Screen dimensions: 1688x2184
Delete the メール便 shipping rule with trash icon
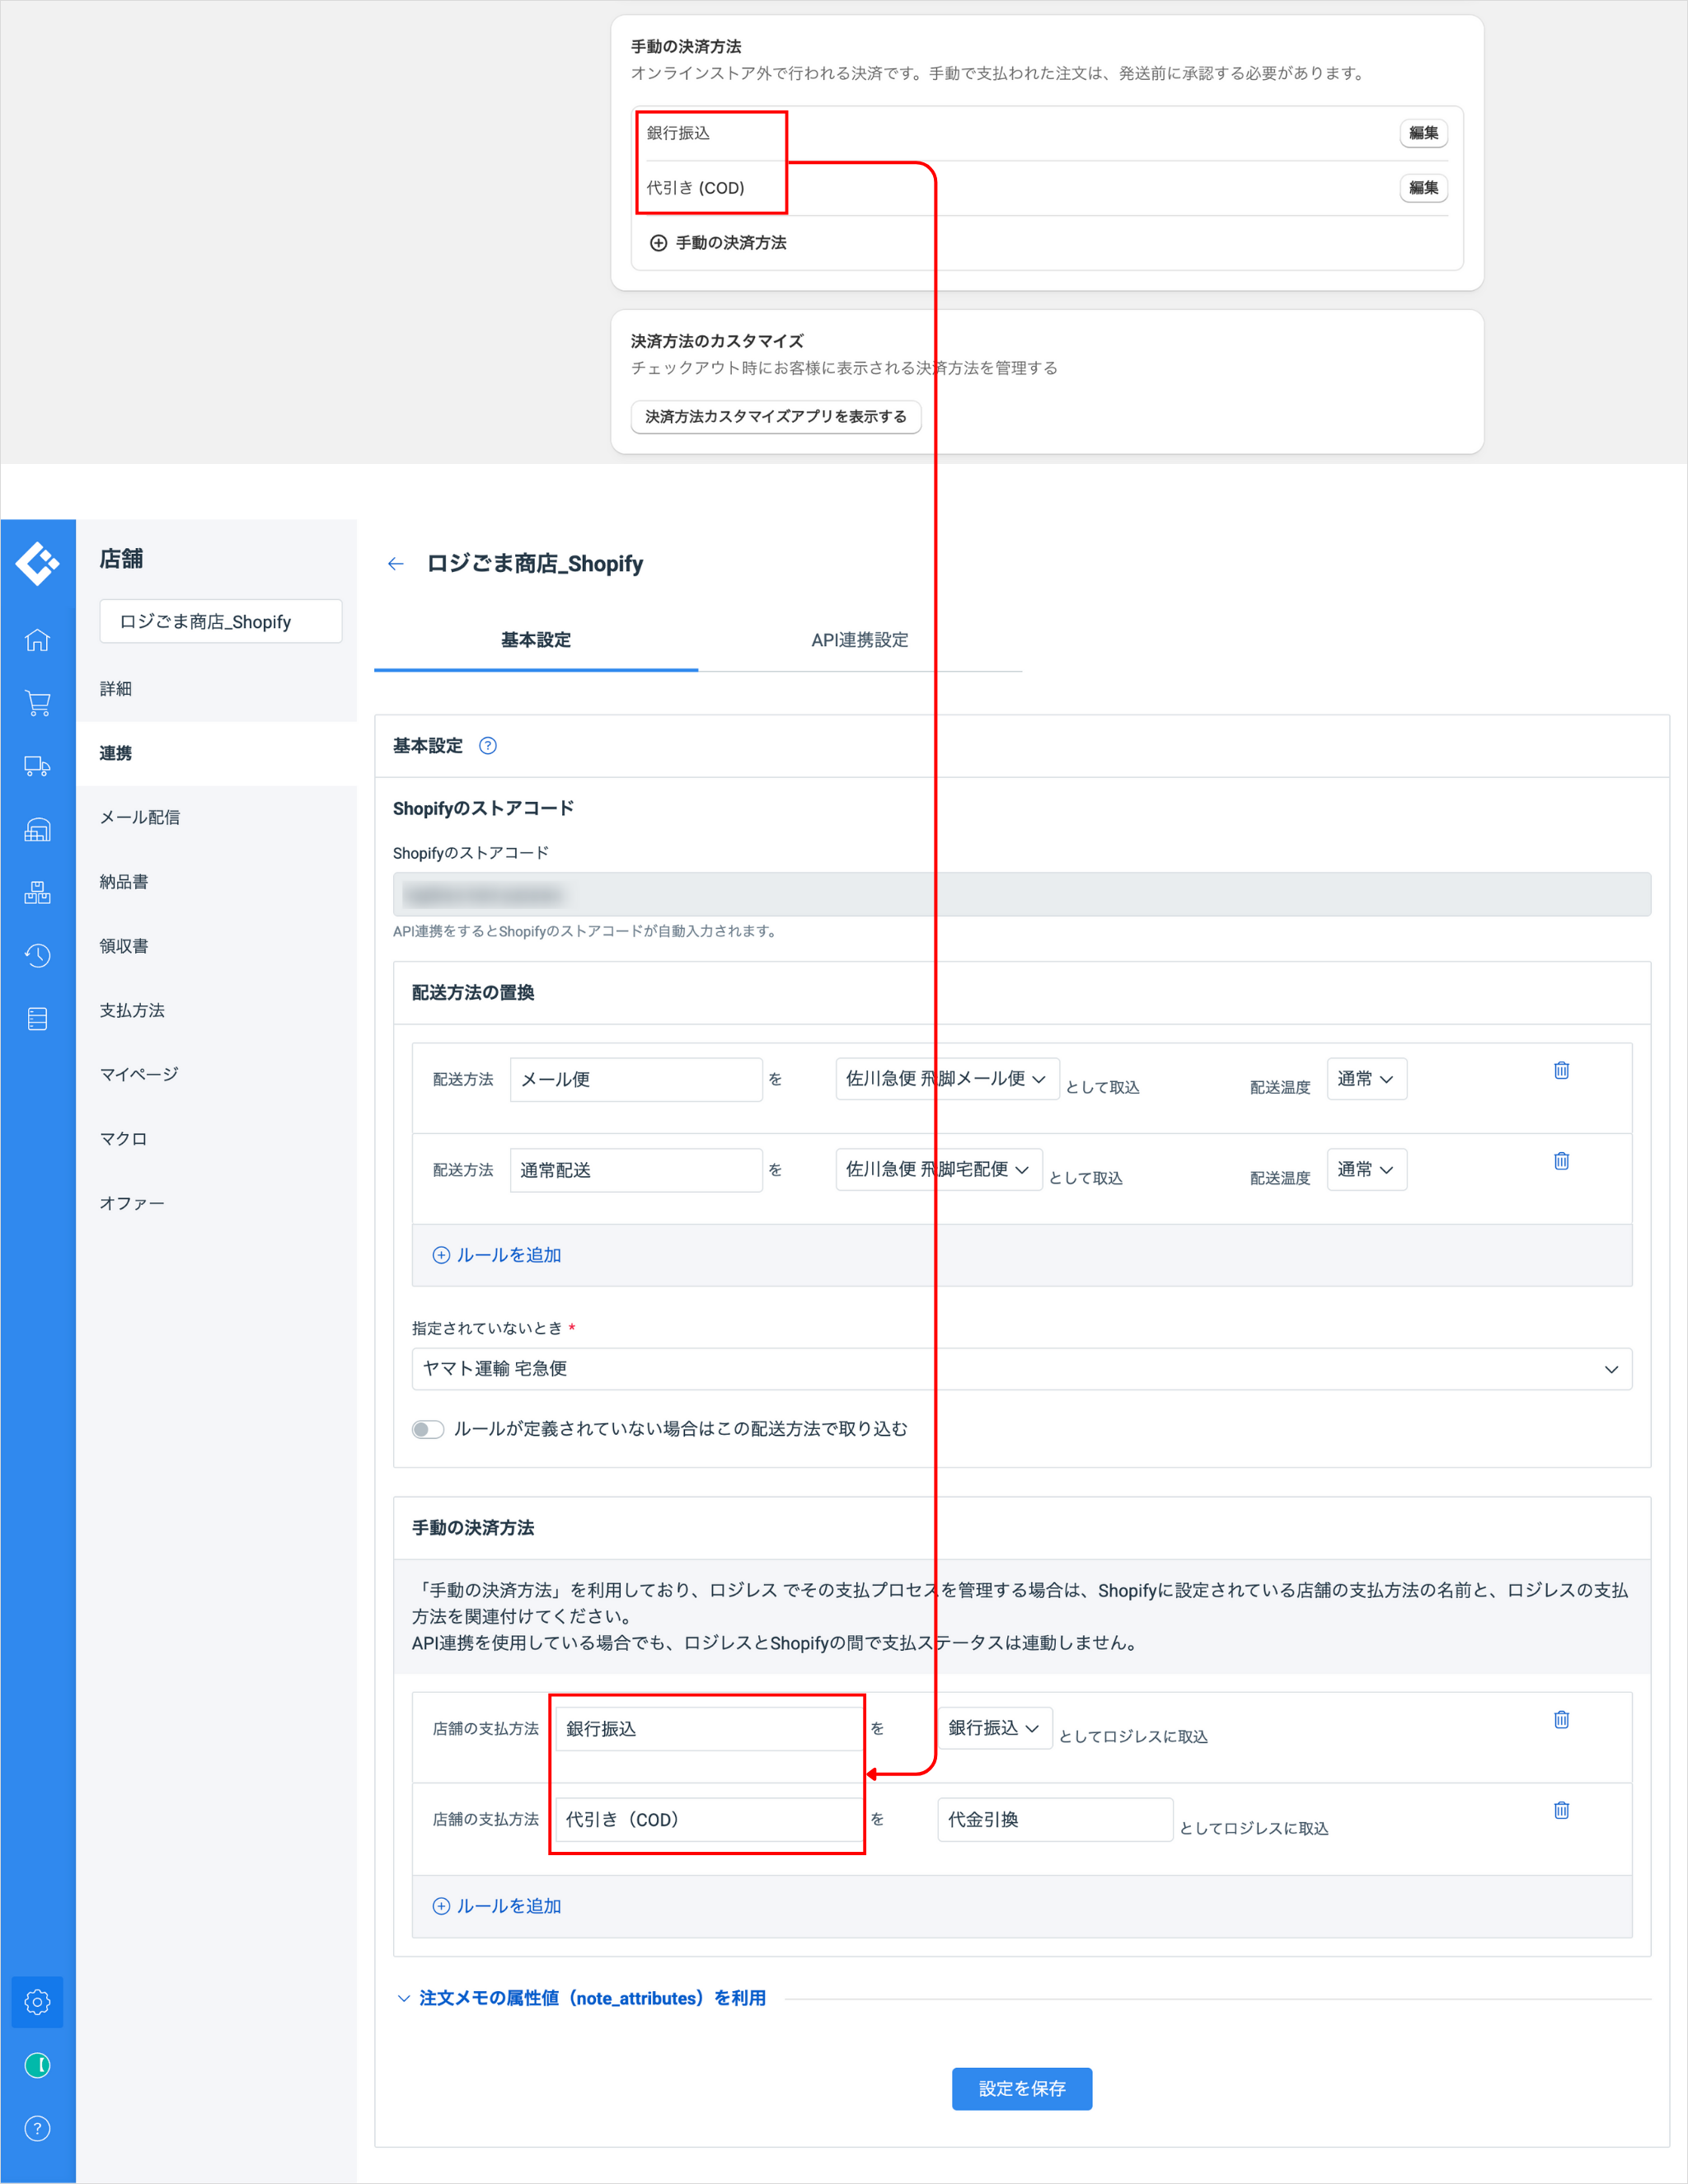point(1561,1070)
